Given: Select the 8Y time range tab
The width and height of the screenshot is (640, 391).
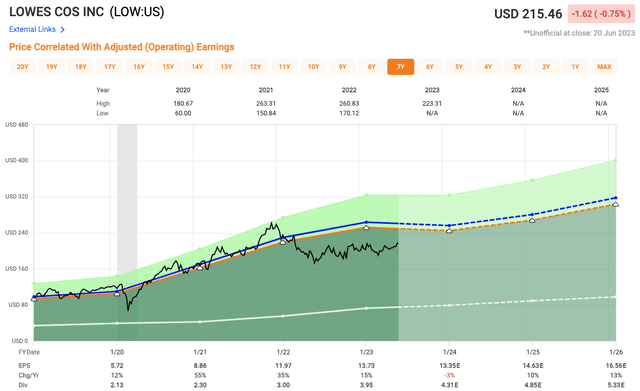Looking at the screenshot, I should click(371, 67).
